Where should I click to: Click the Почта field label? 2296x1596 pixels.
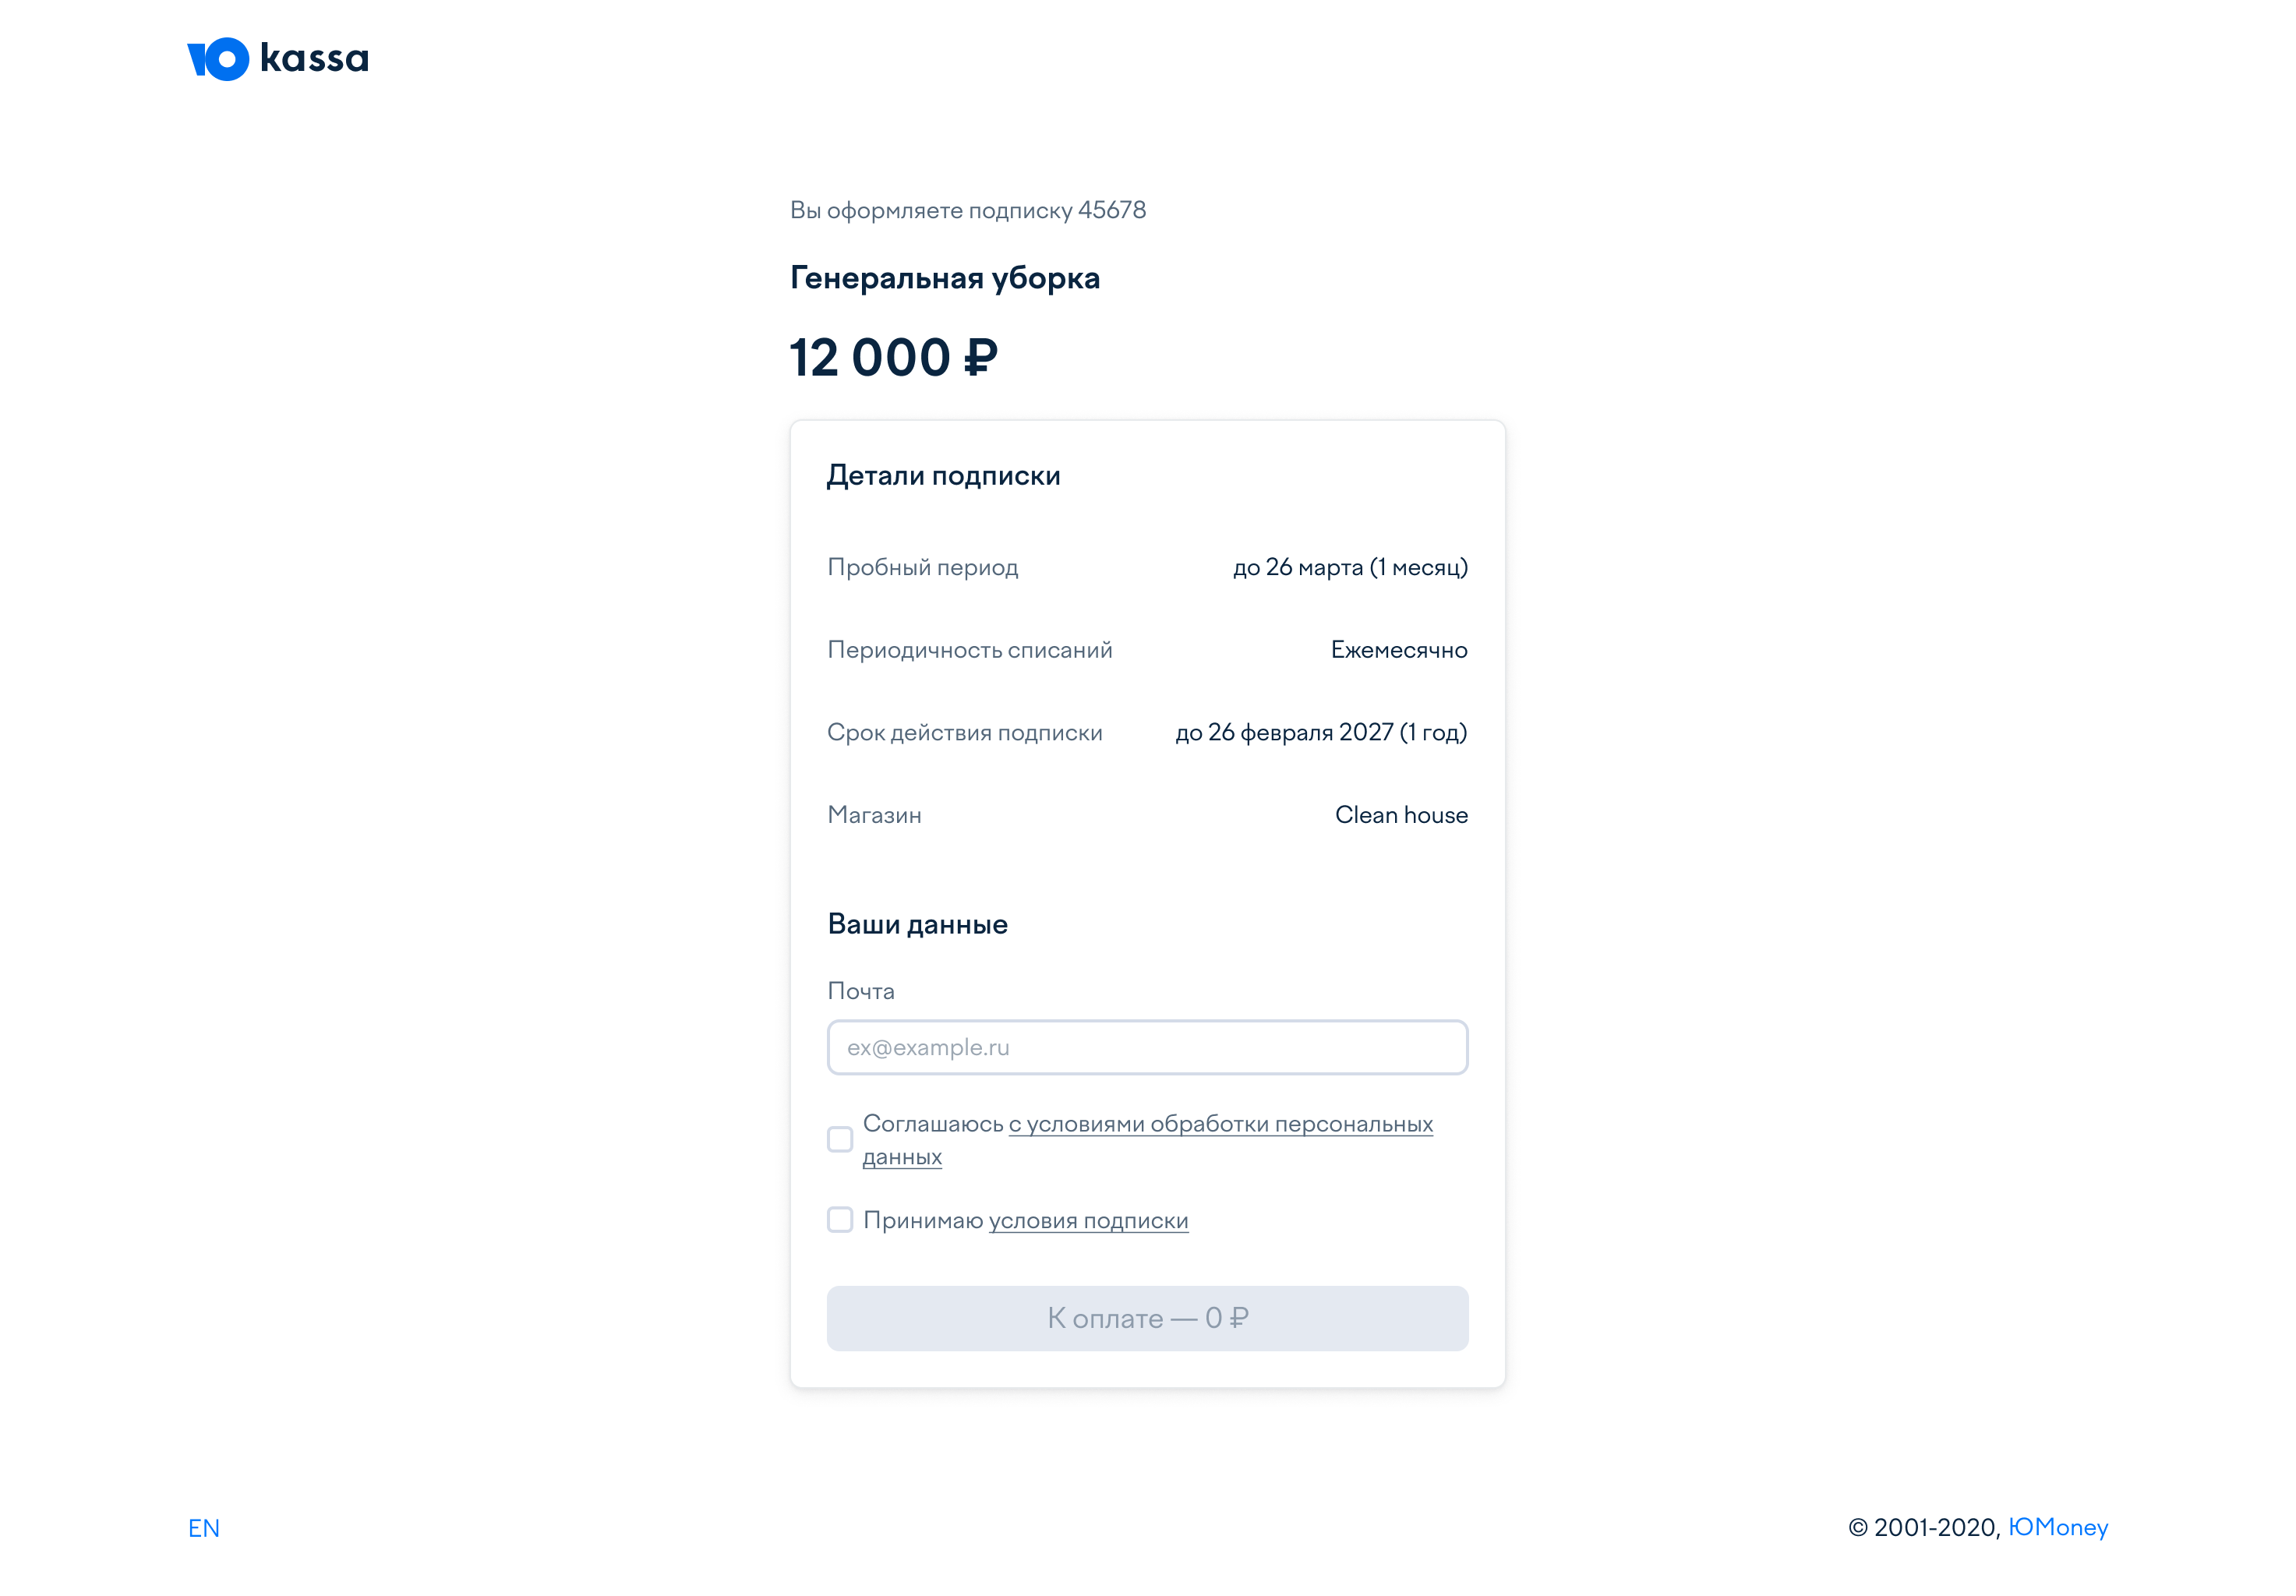coord(861,991)
